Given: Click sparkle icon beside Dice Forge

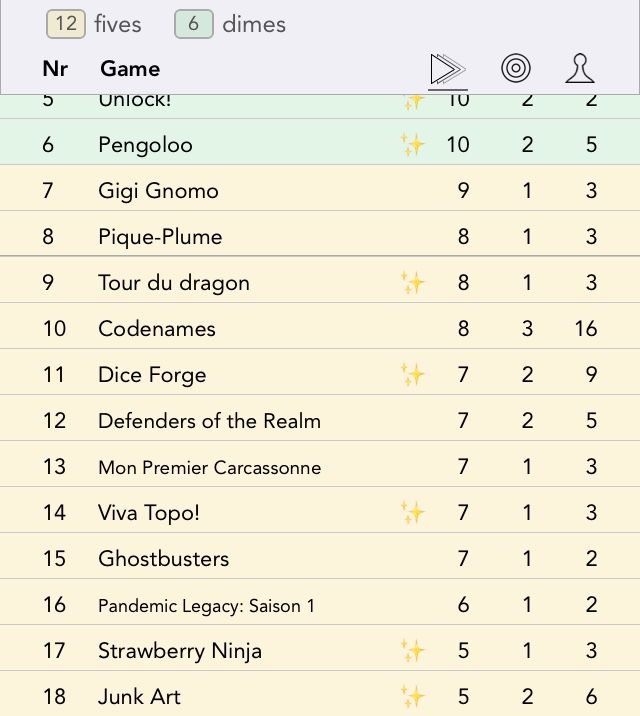Looking at the screenshot, I should click(x=413, y=375).
